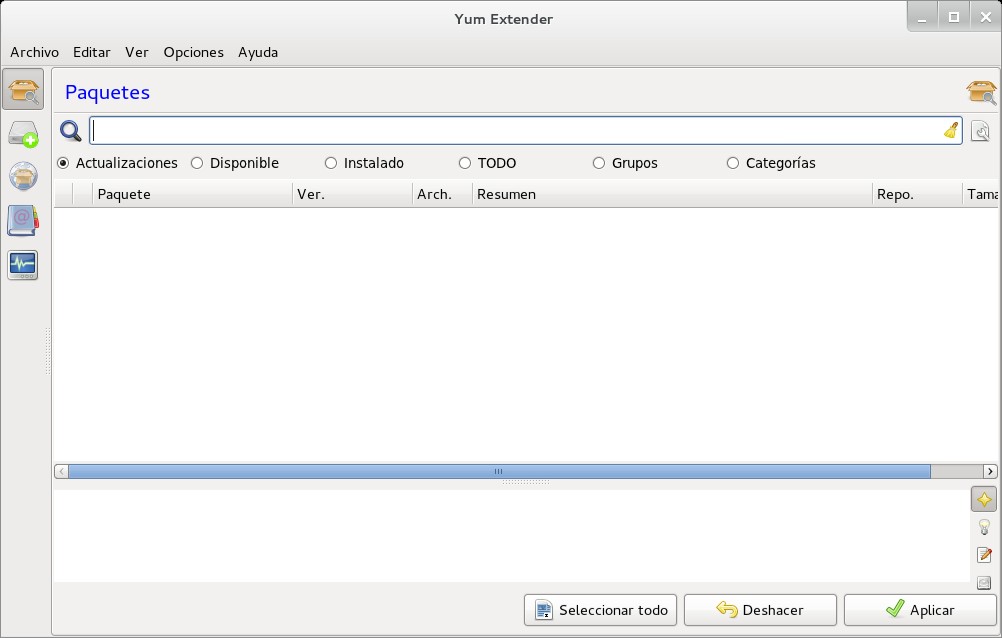The width and height of the screenshot is (1002, 638).
Task: Open the Ayuda menu
Action: (x=258, y=52)
